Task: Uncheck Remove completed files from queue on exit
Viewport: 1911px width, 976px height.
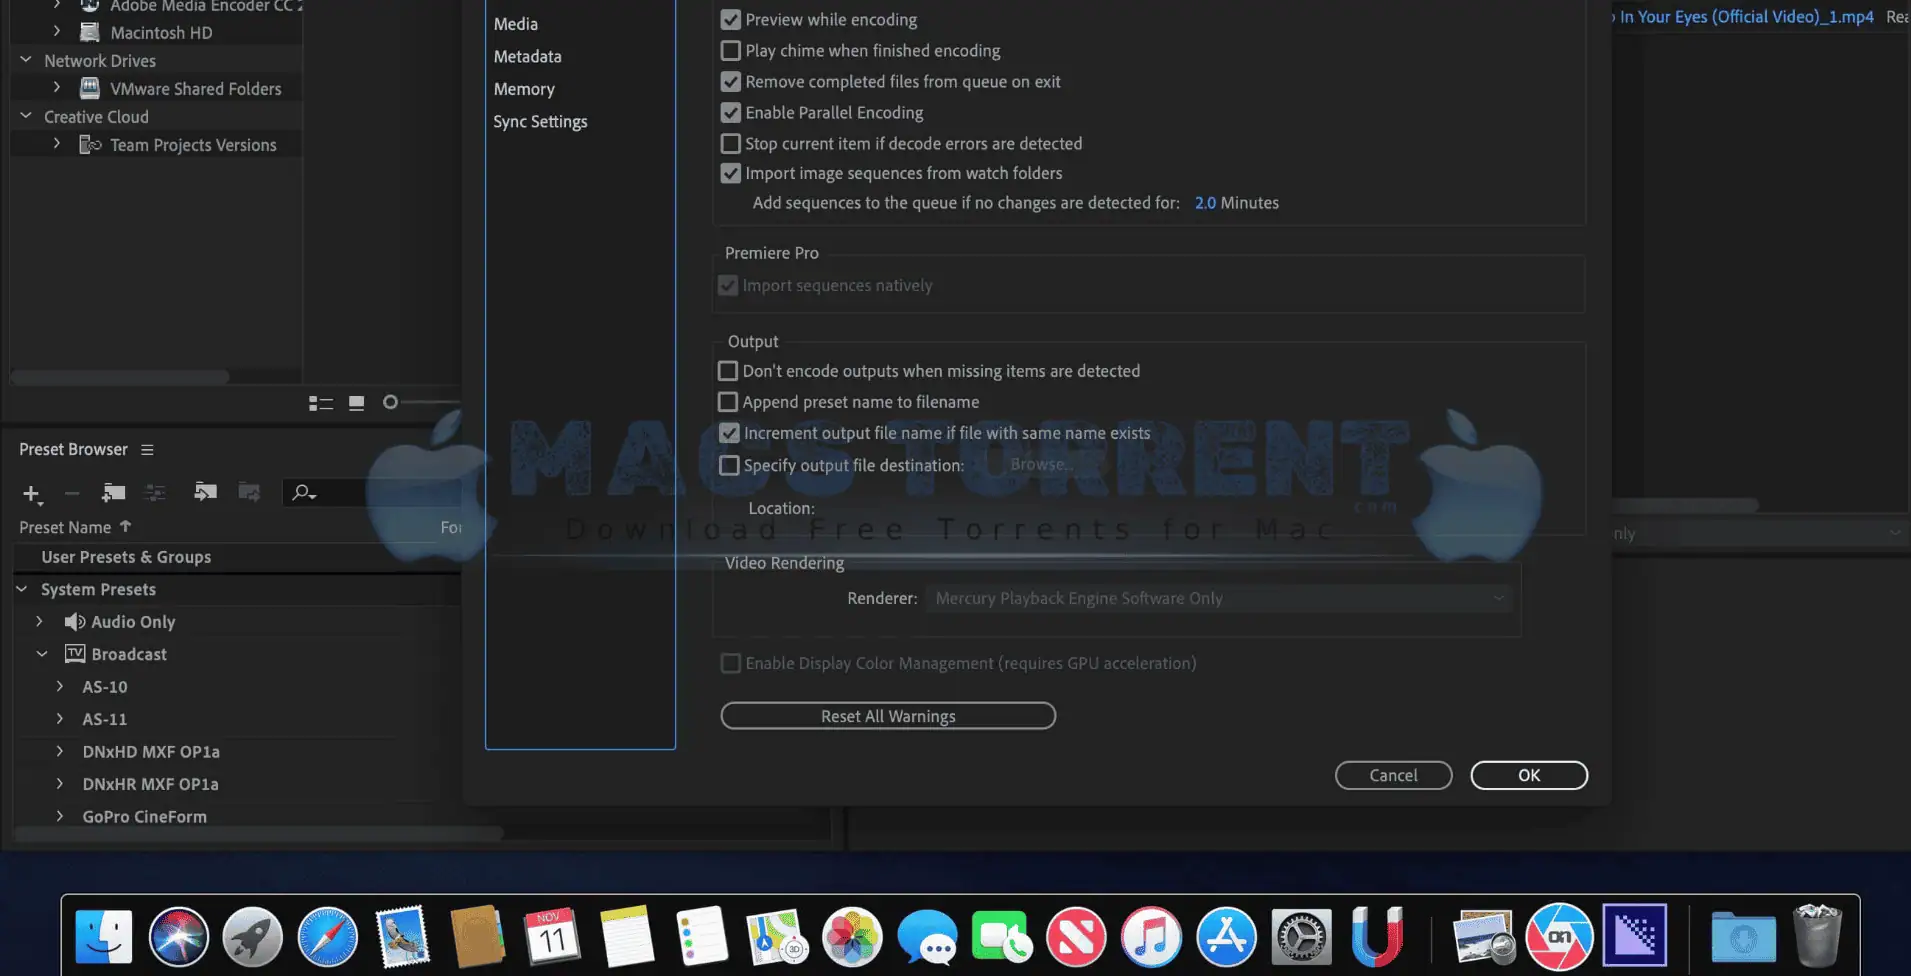Action: 731,82
